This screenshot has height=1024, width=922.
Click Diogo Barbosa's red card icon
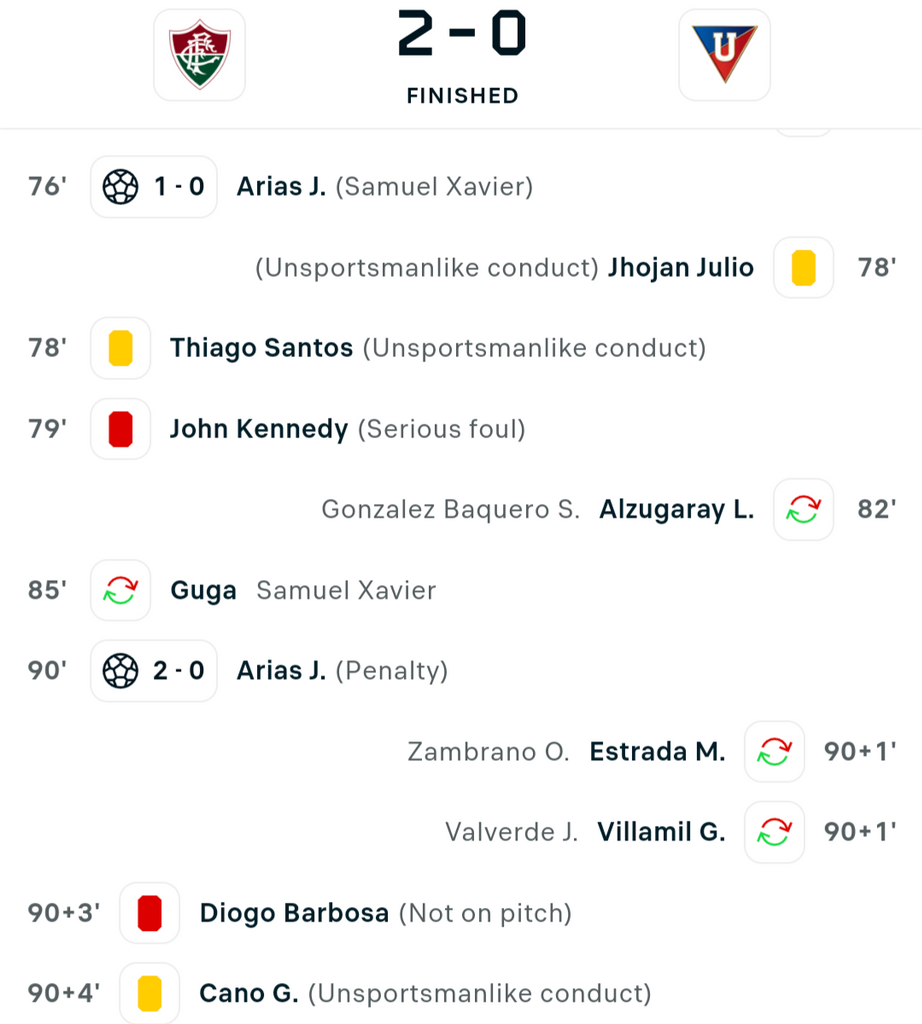[x=150, y=913]
